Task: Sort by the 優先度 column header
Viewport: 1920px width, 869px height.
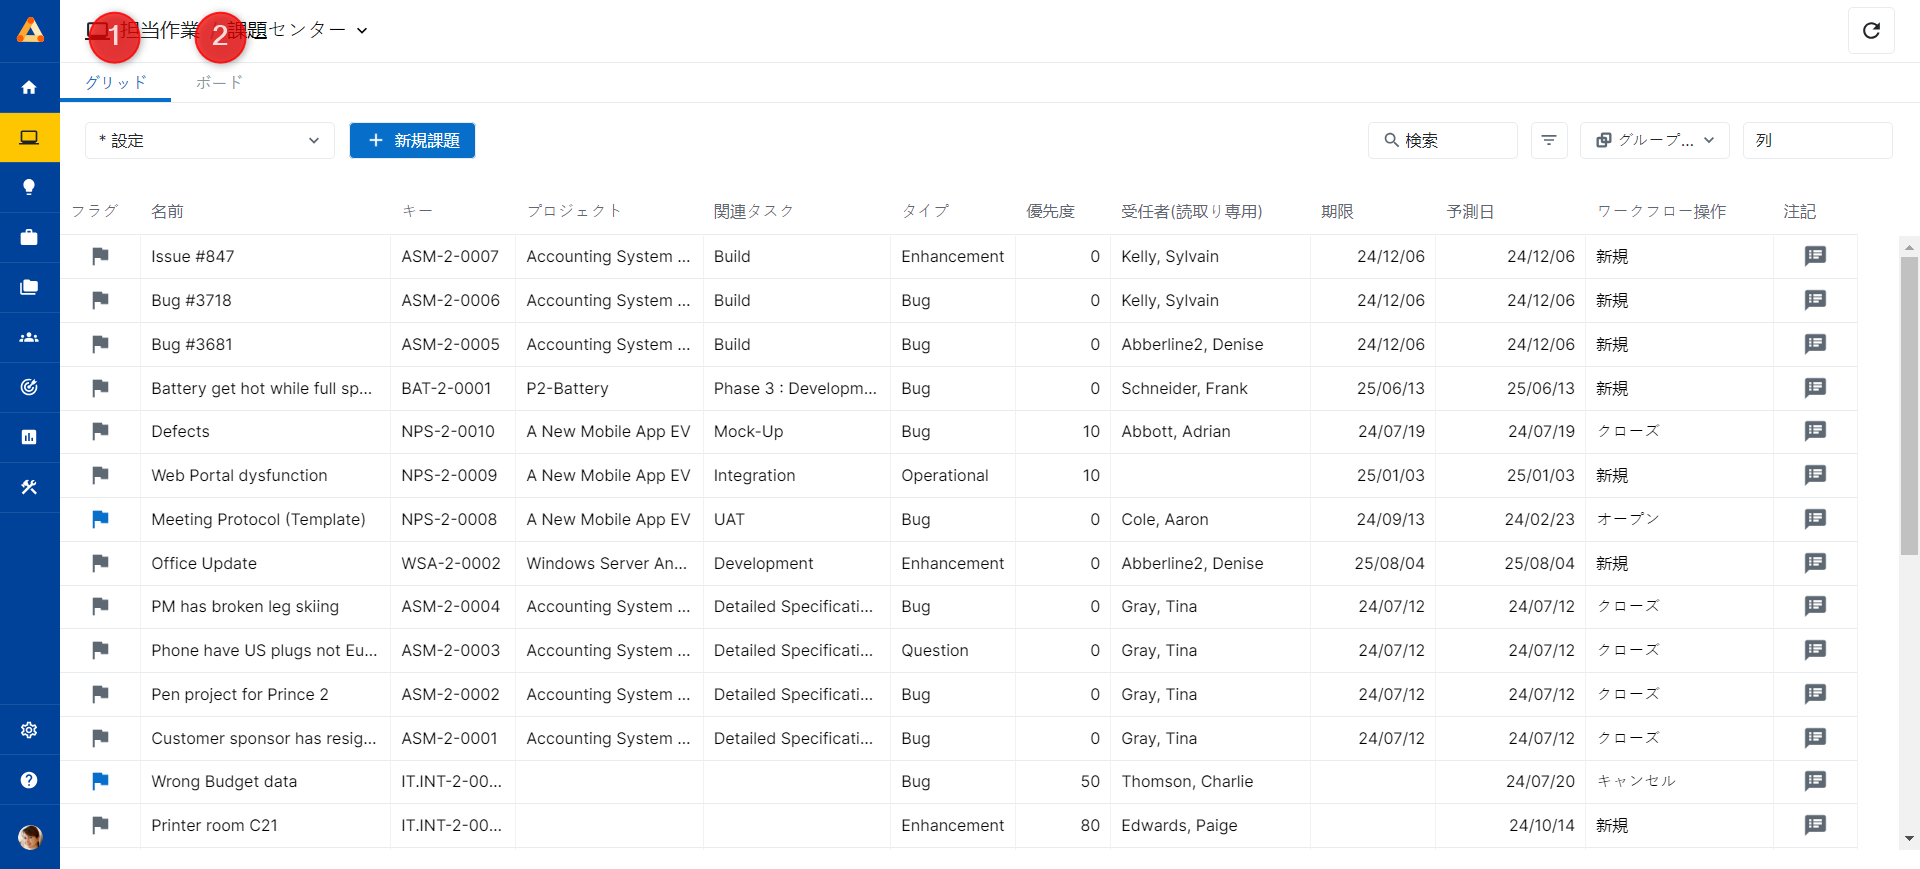Action: (1050, 211)
